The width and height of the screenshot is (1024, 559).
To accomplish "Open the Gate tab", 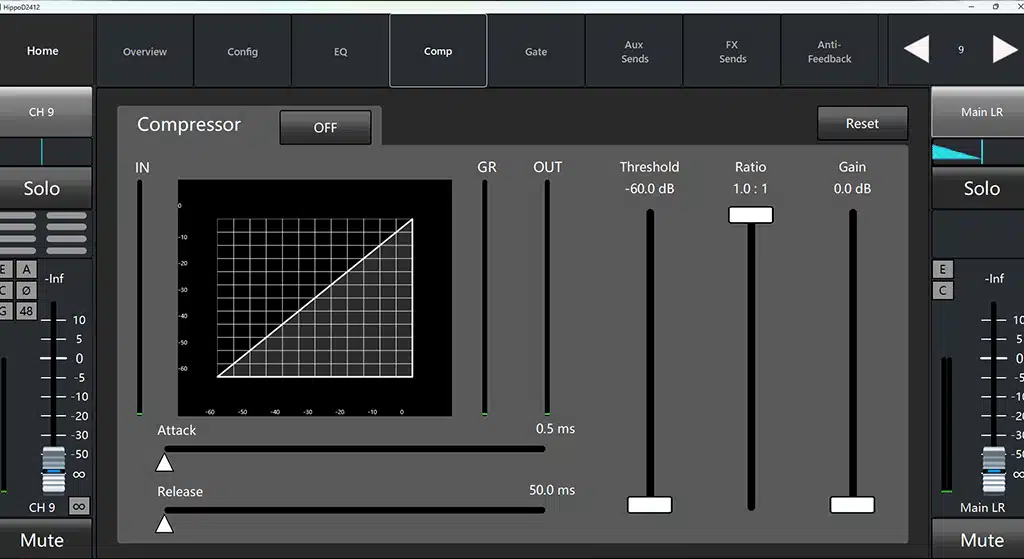I will pos(536,51).
